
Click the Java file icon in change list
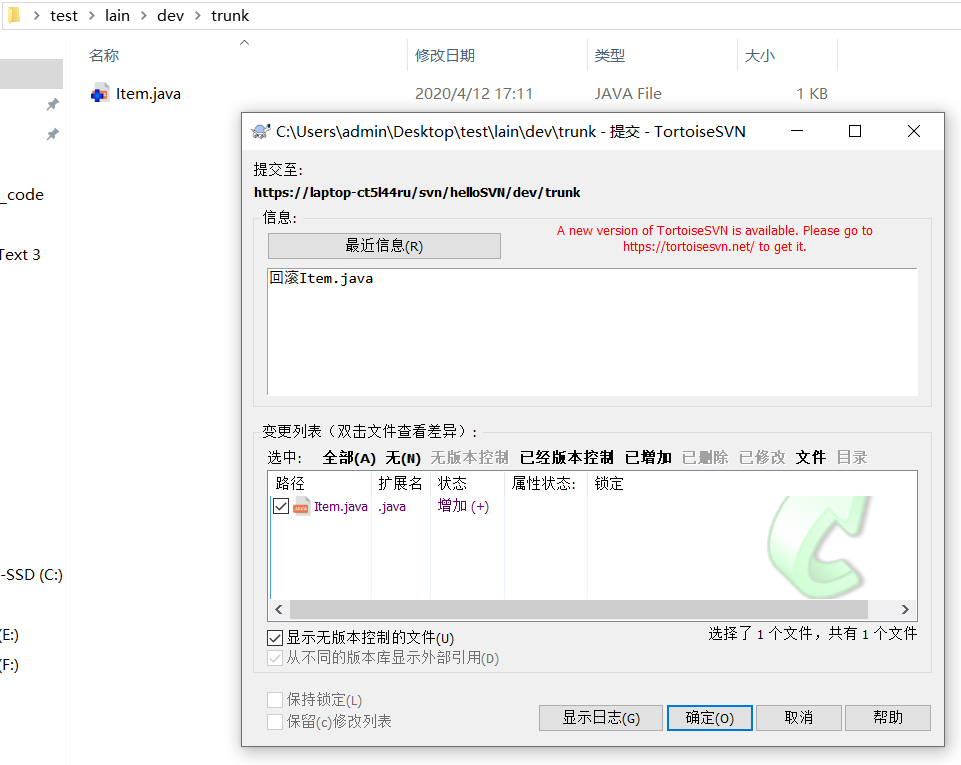coord(302,506)
